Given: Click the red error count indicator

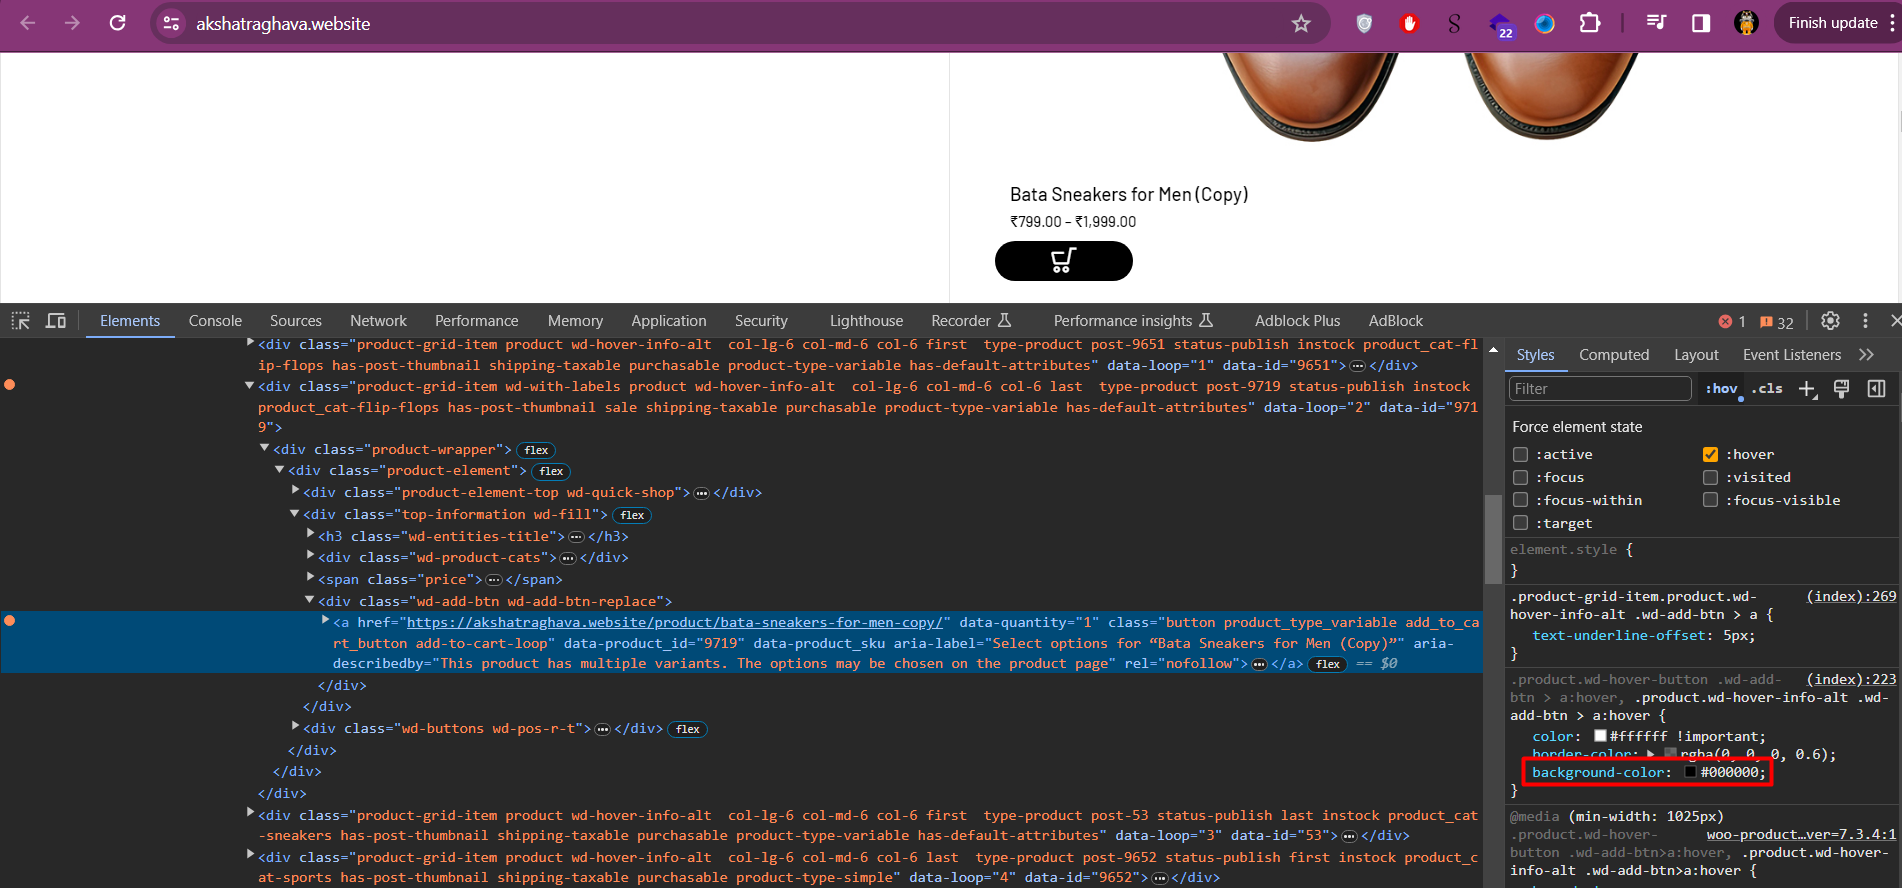Looking at the screenshot, I should tap(1732, 321).
